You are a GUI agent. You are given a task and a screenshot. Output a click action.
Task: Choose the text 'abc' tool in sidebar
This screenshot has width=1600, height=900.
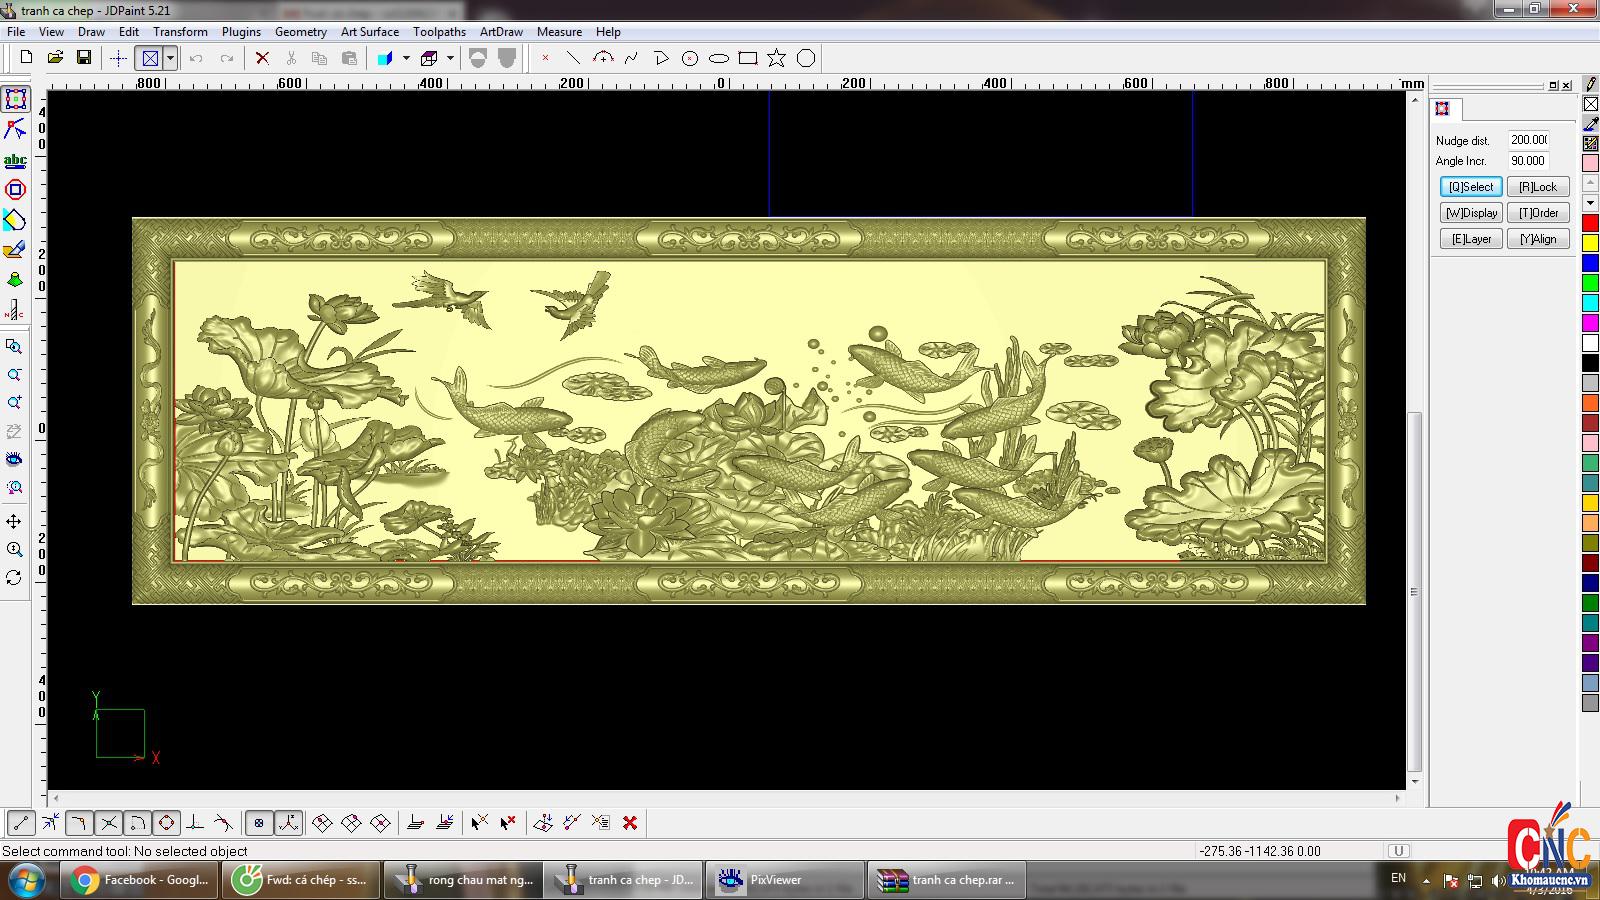15,160
